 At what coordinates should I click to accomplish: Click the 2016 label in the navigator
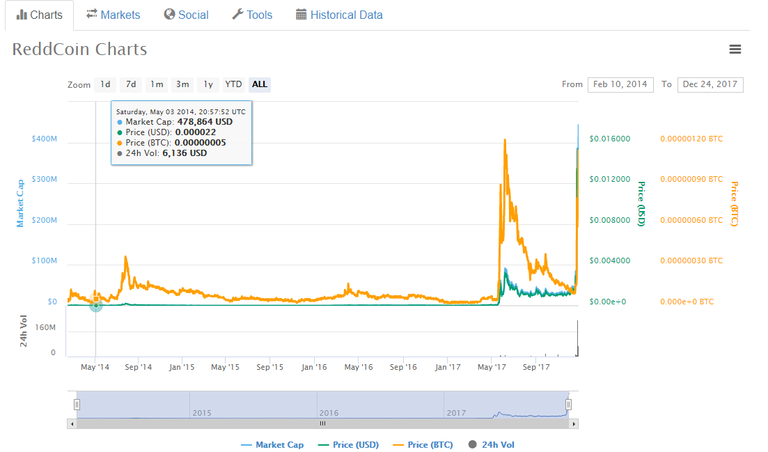(329, 413)
